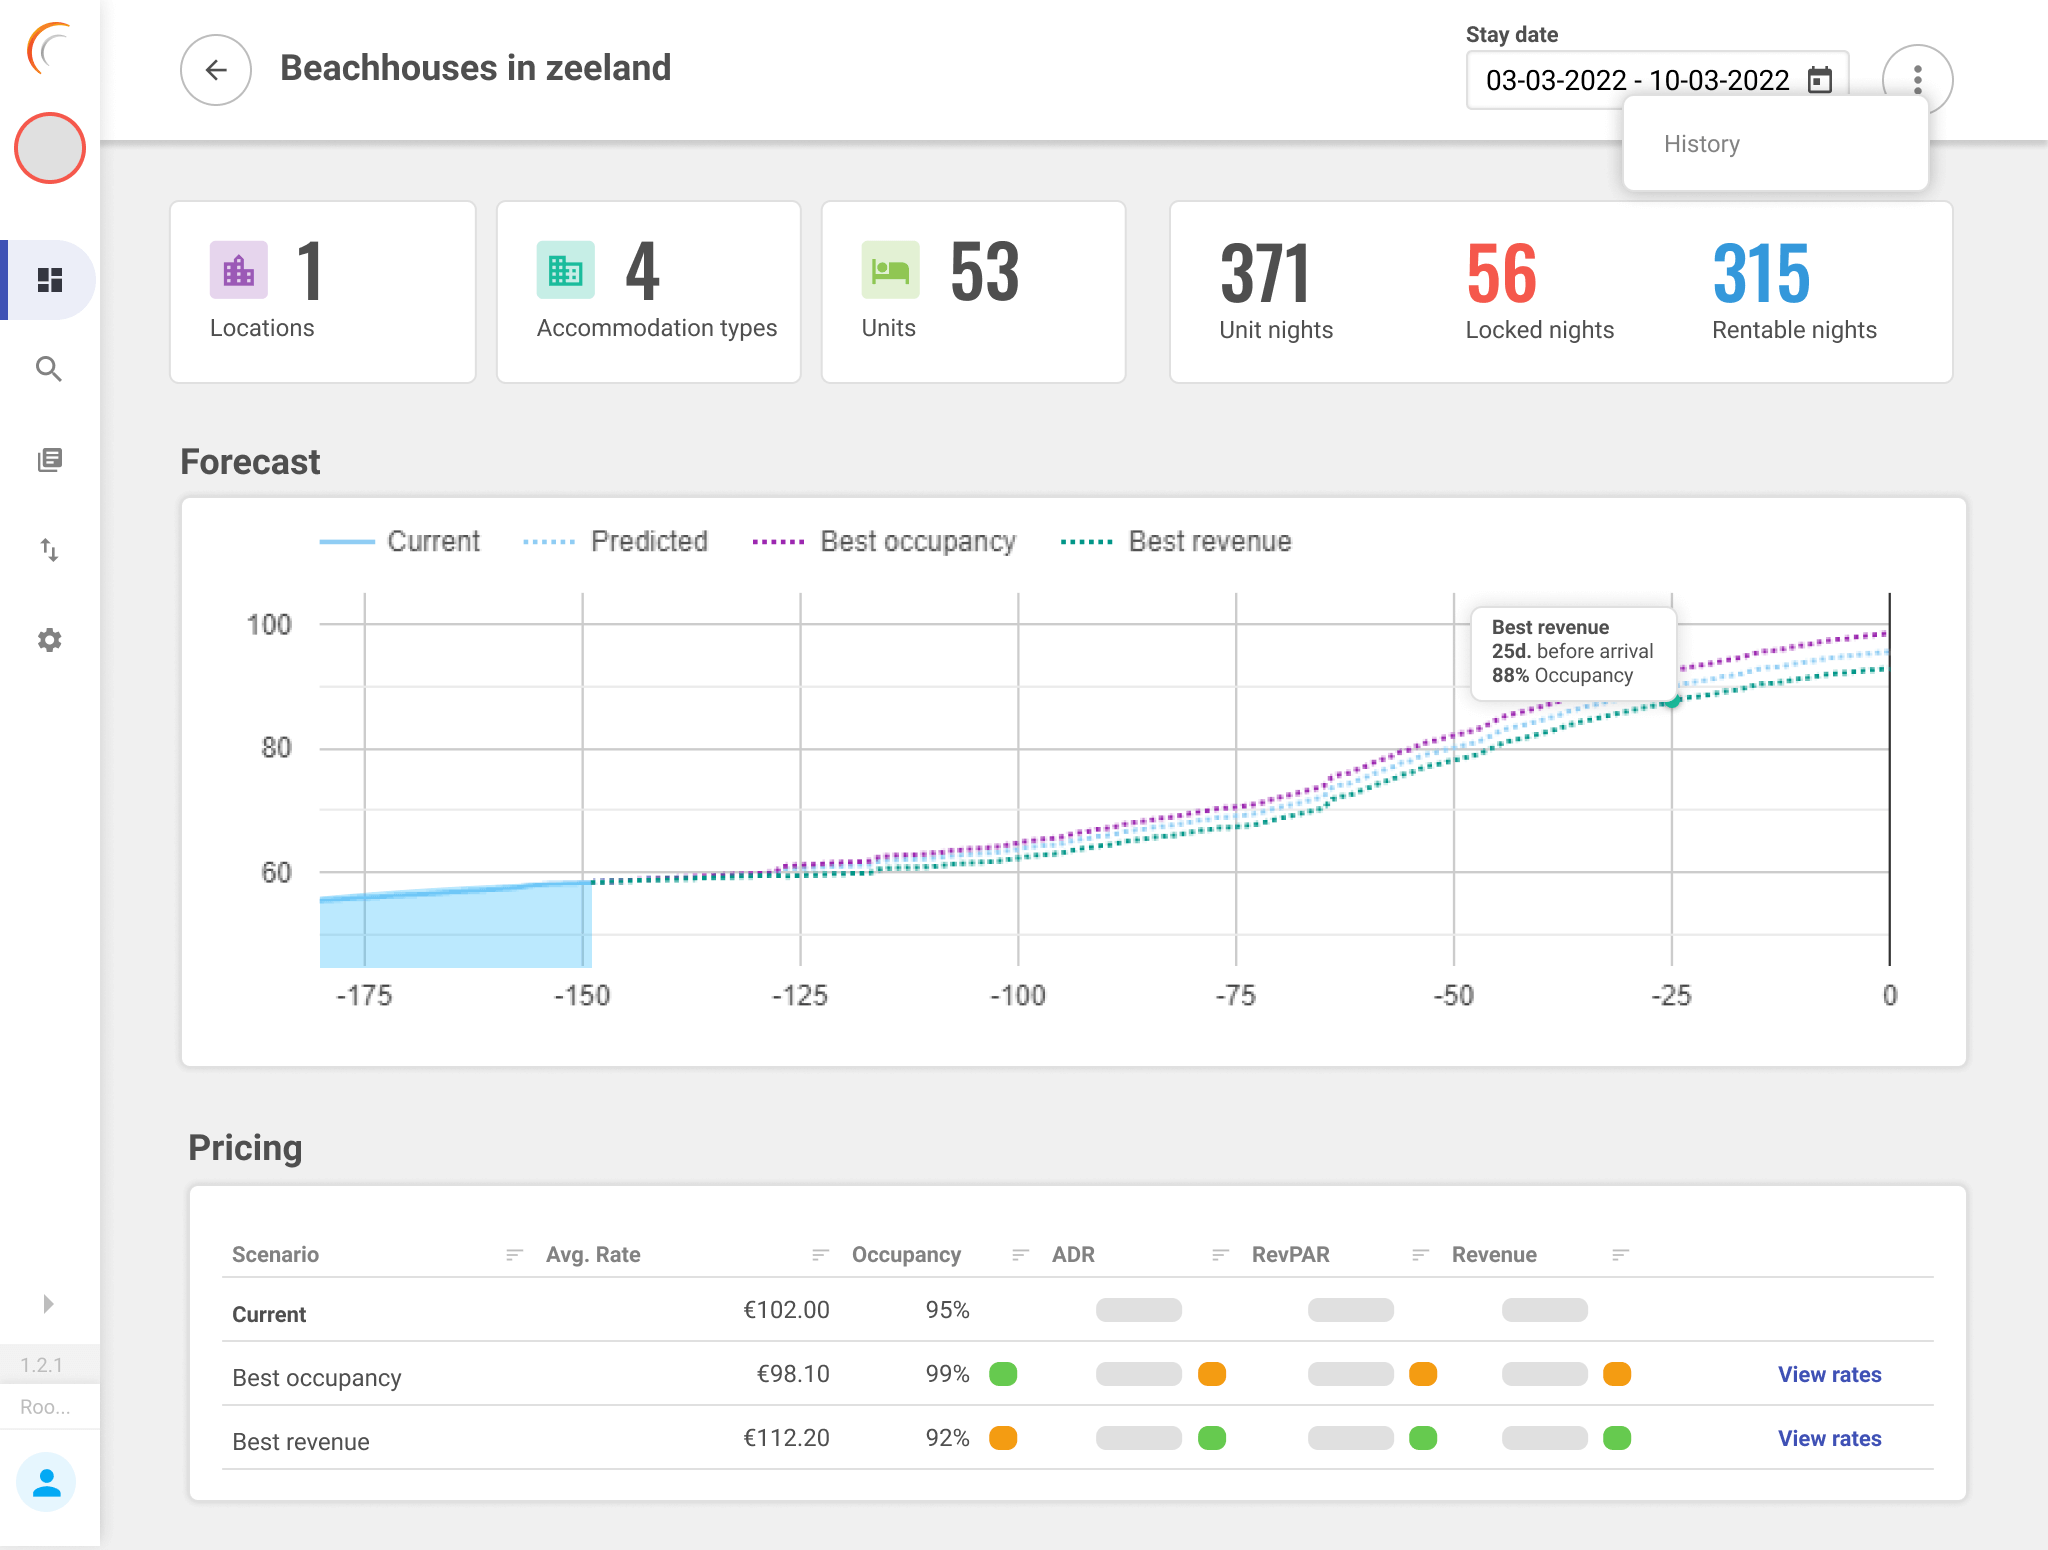Open the Avg. Rate column filter icon

820,1255
